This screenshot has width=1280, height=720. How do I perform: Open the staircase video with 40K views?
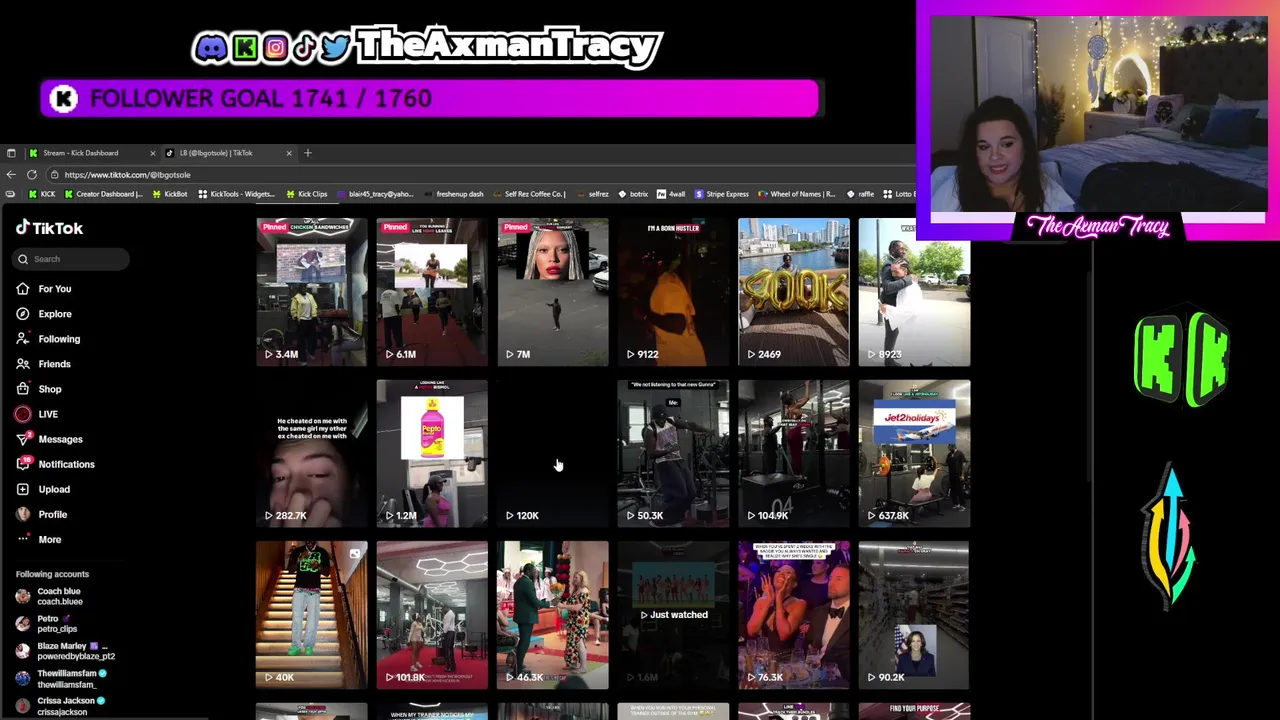click(312, 615)
